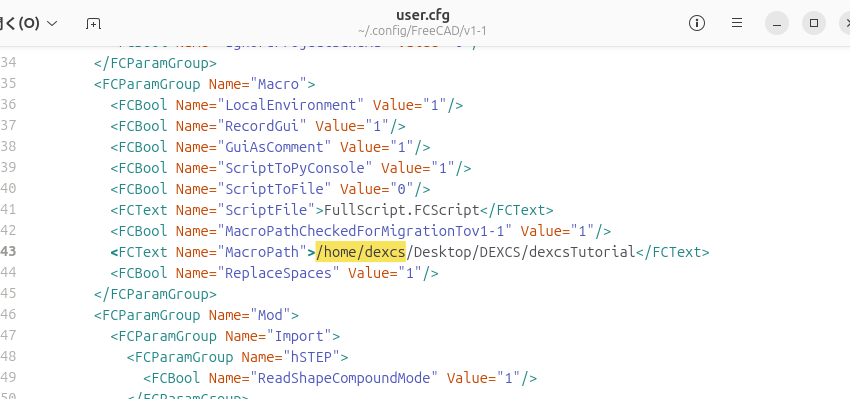850x399 pixels.
Task: Open the hamburger main menu
Action: tap(737, 23)
